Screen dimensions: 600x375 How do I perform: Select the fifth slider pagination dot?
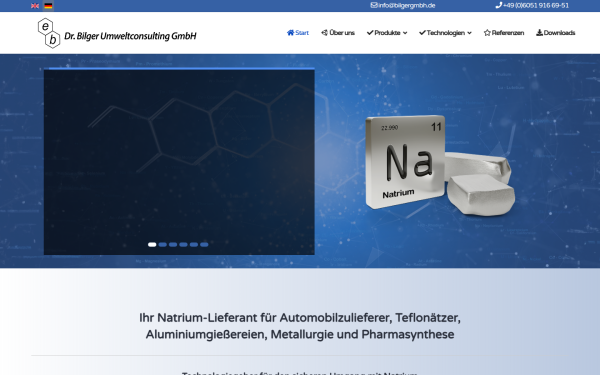[x=194, y=245]
